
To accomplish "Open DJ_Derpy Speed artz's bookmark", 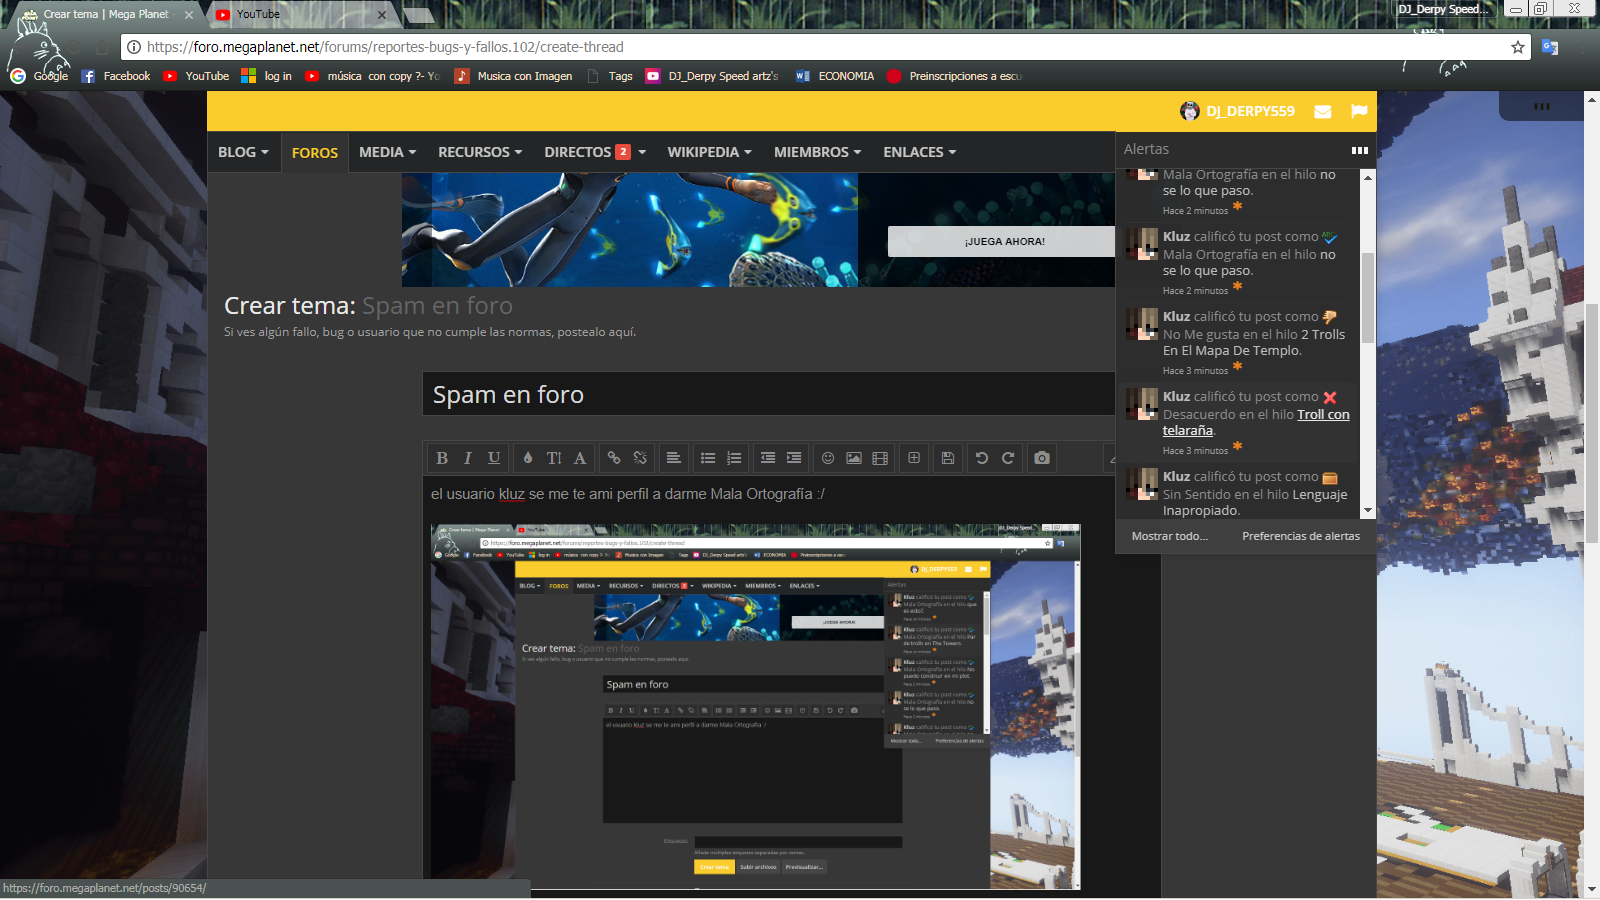I will click(712, 76).
